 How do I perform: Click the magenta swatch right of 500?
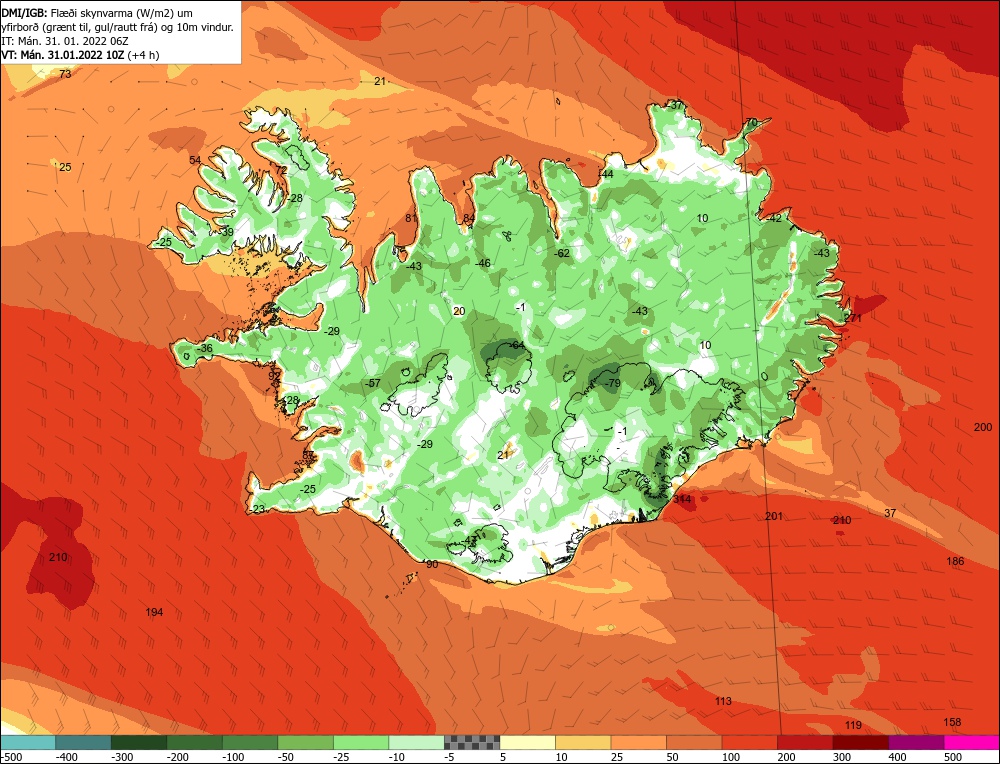pos(971,742)
